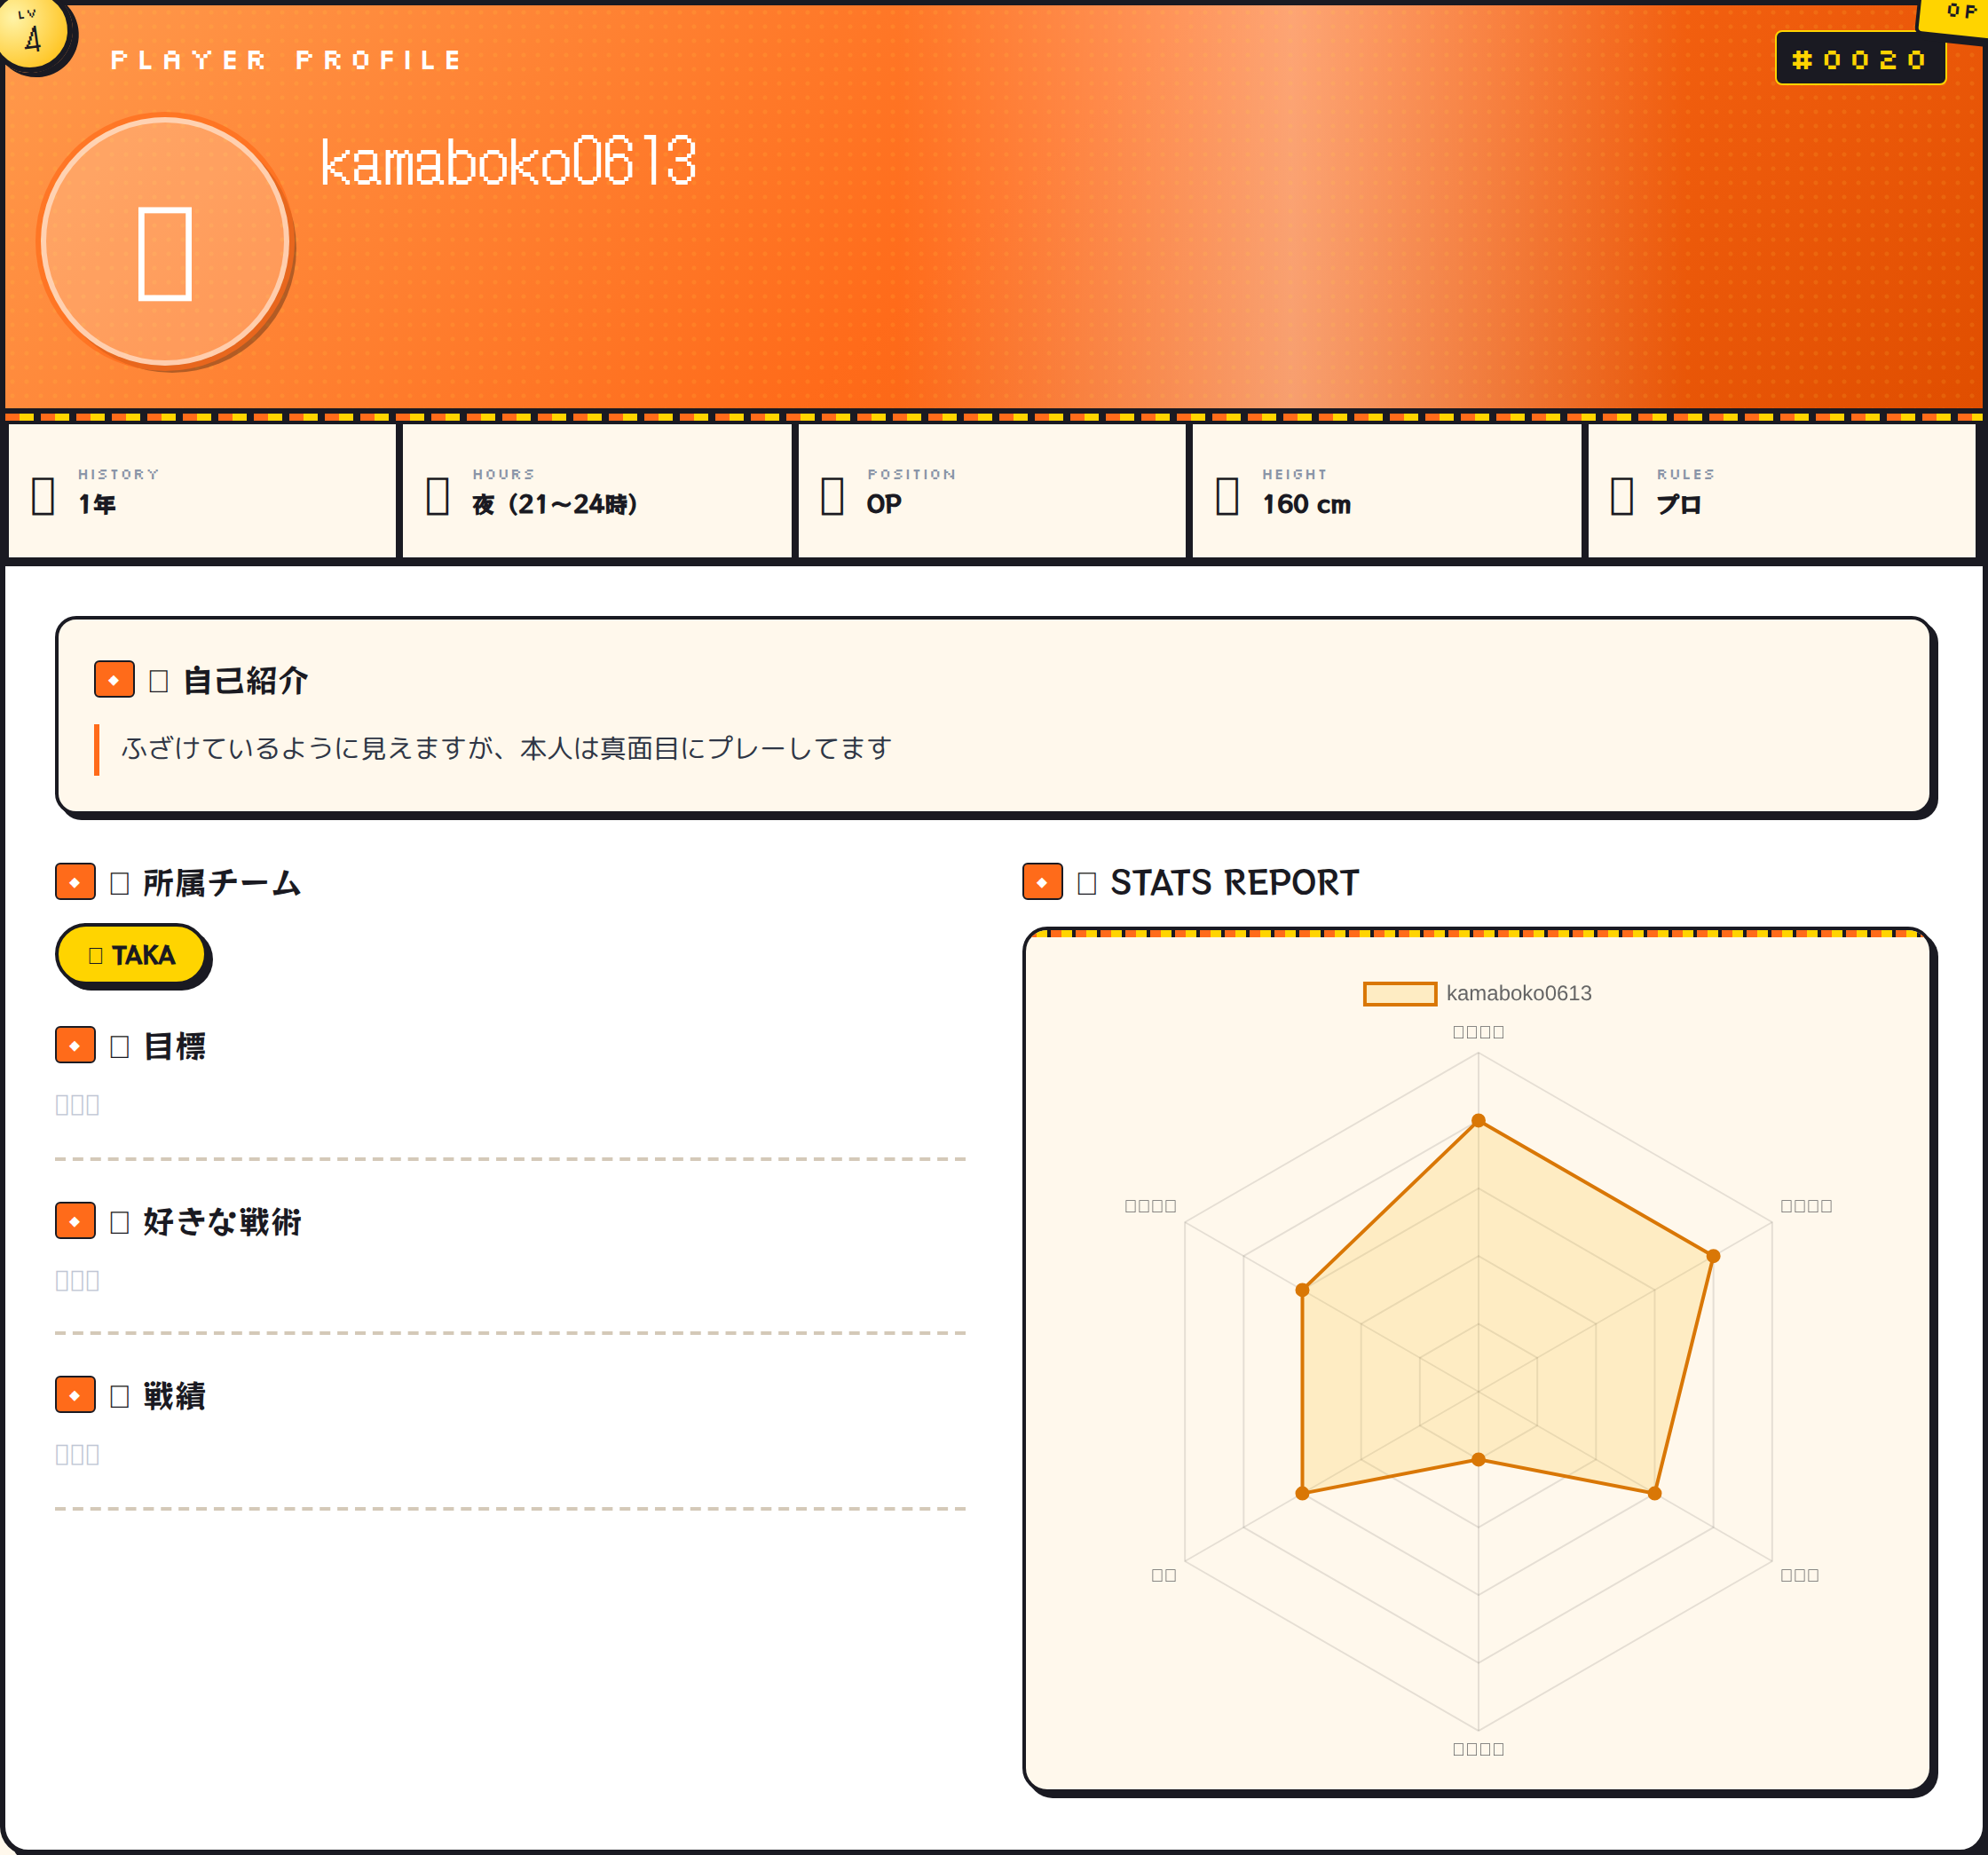Click the self-introduction text paragraph
This screenshot has width=1988, height=1855.
pos(506,748)
